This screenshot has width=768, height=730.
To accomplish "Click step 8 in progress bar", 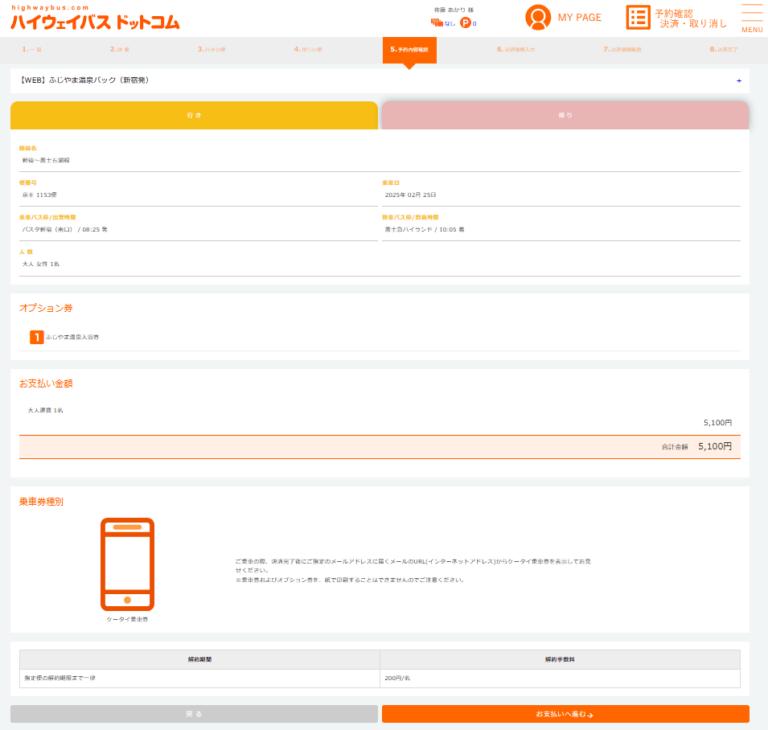I will pyautogui.click(x=724, y=48).
